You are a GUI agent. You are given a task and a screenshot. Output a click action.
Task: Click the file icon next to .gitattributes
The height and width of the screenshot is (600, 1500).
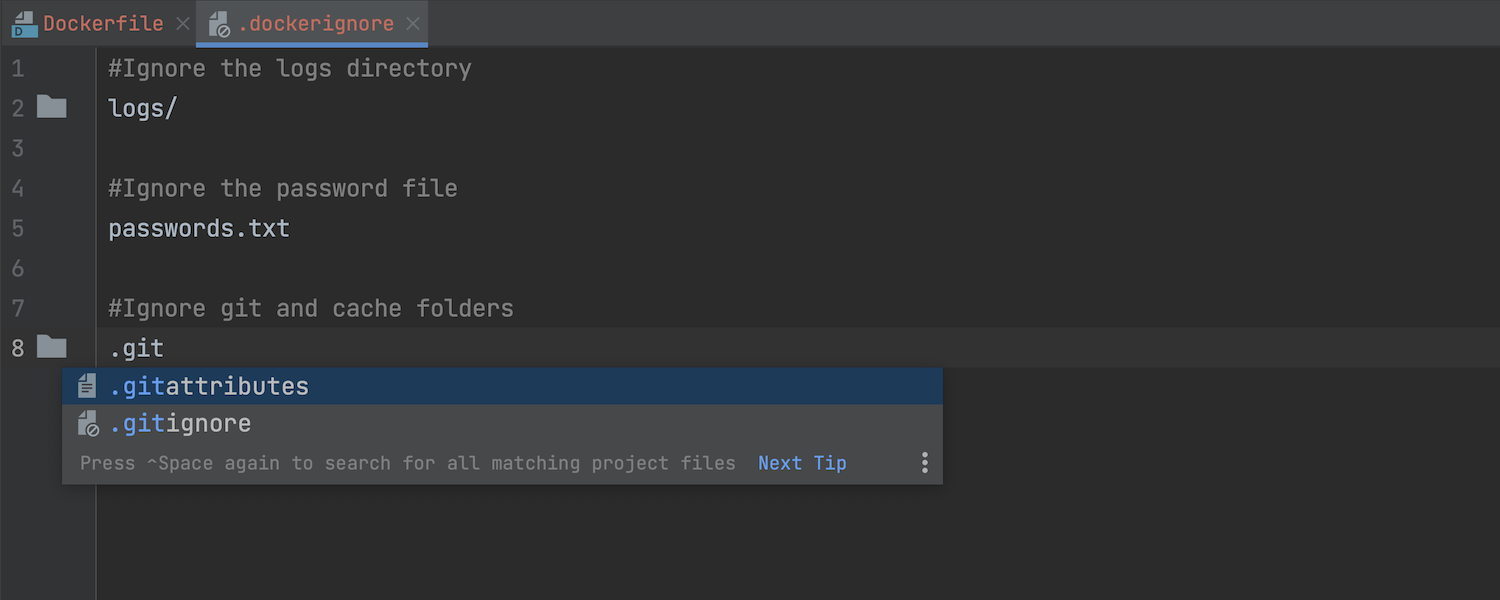point(88,386)
